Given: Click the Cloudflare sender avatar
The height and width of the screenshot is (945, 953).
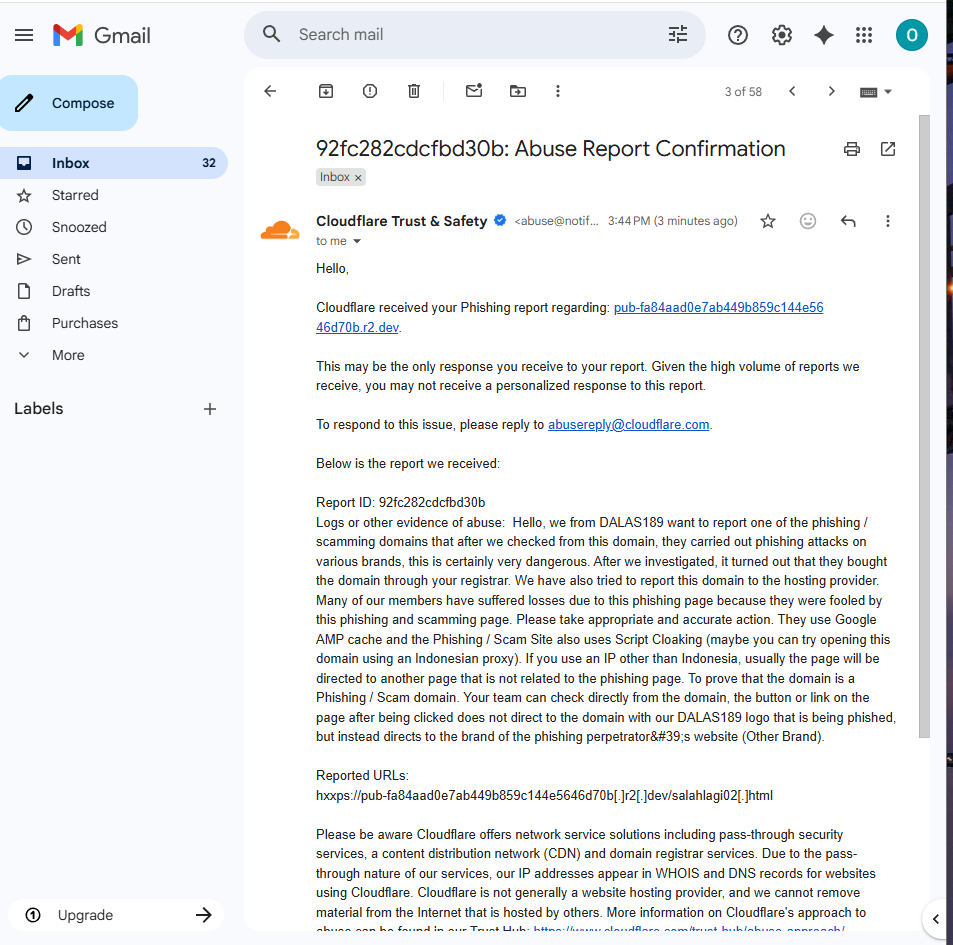Looking at the screenshot, I should click(280, 230).
